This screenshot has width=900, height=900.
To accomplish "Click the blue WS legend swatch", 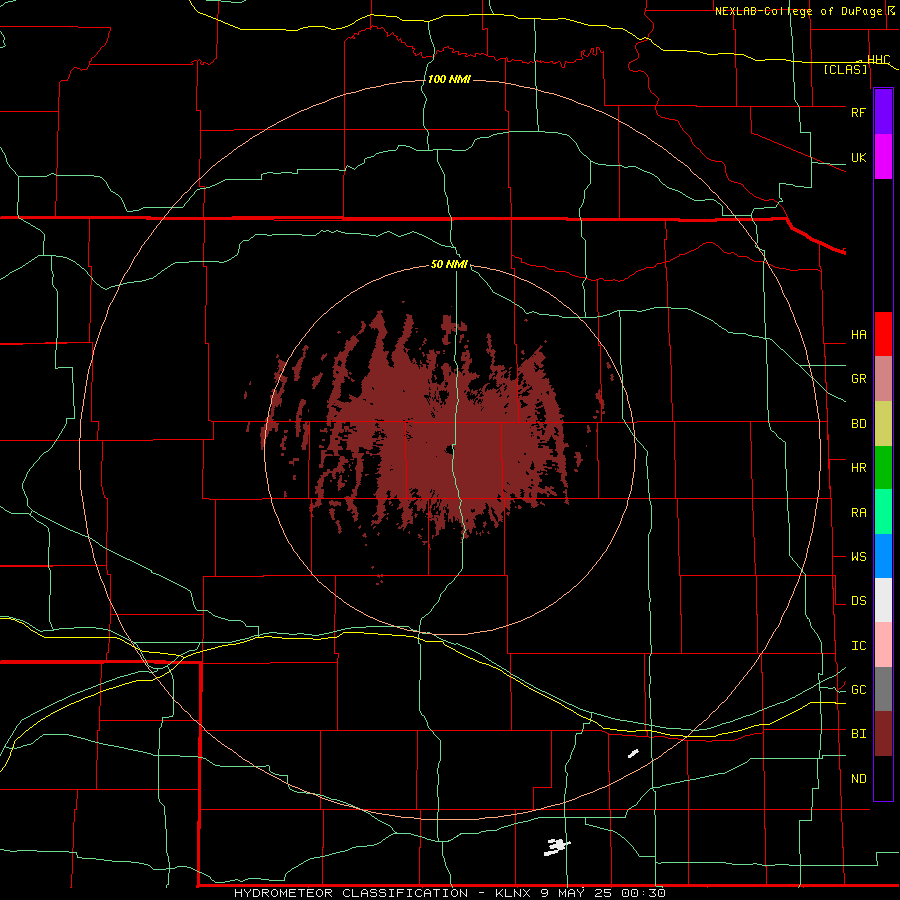I will pos(883,556).
